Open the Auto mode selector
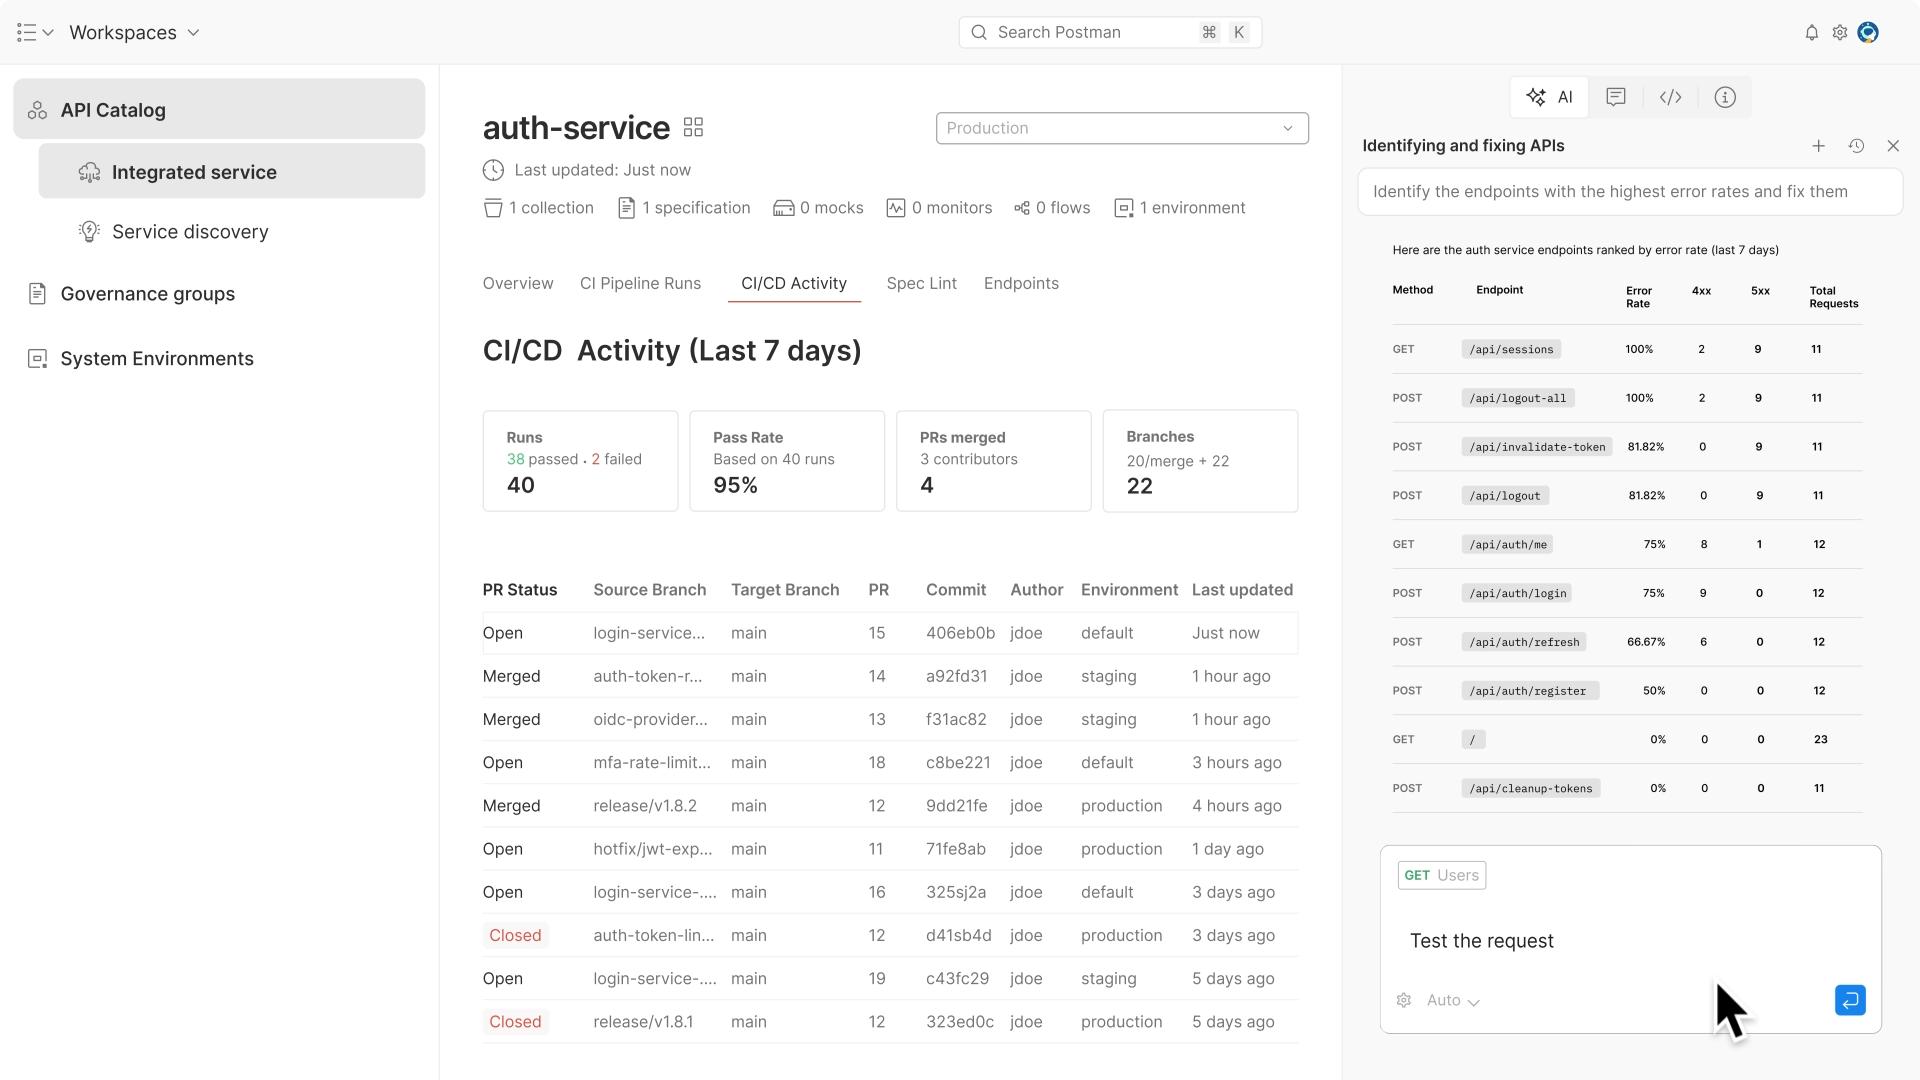The image size is (1920, 1080). click(x=1453, y=1000)
